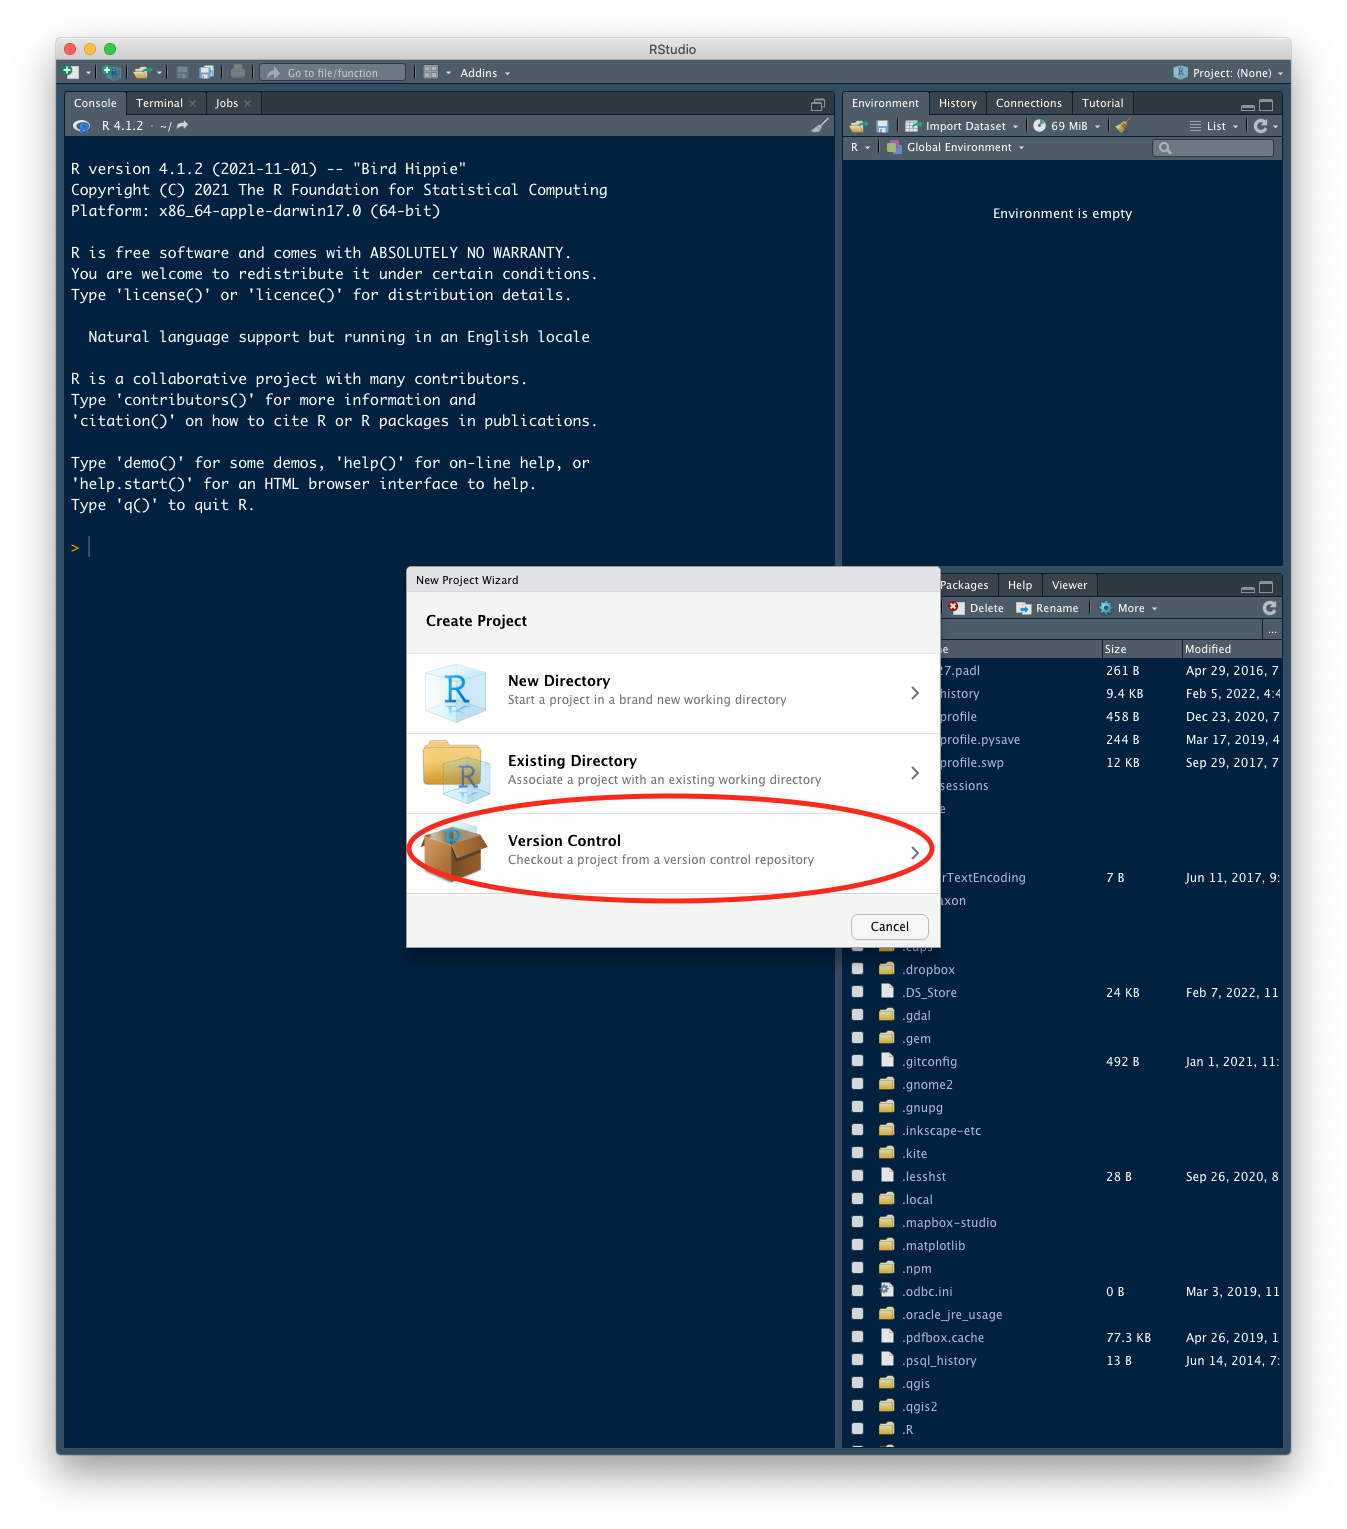
Task: Click the clear console broom icon
Action: pyautogui.click(x=820, y=126)
